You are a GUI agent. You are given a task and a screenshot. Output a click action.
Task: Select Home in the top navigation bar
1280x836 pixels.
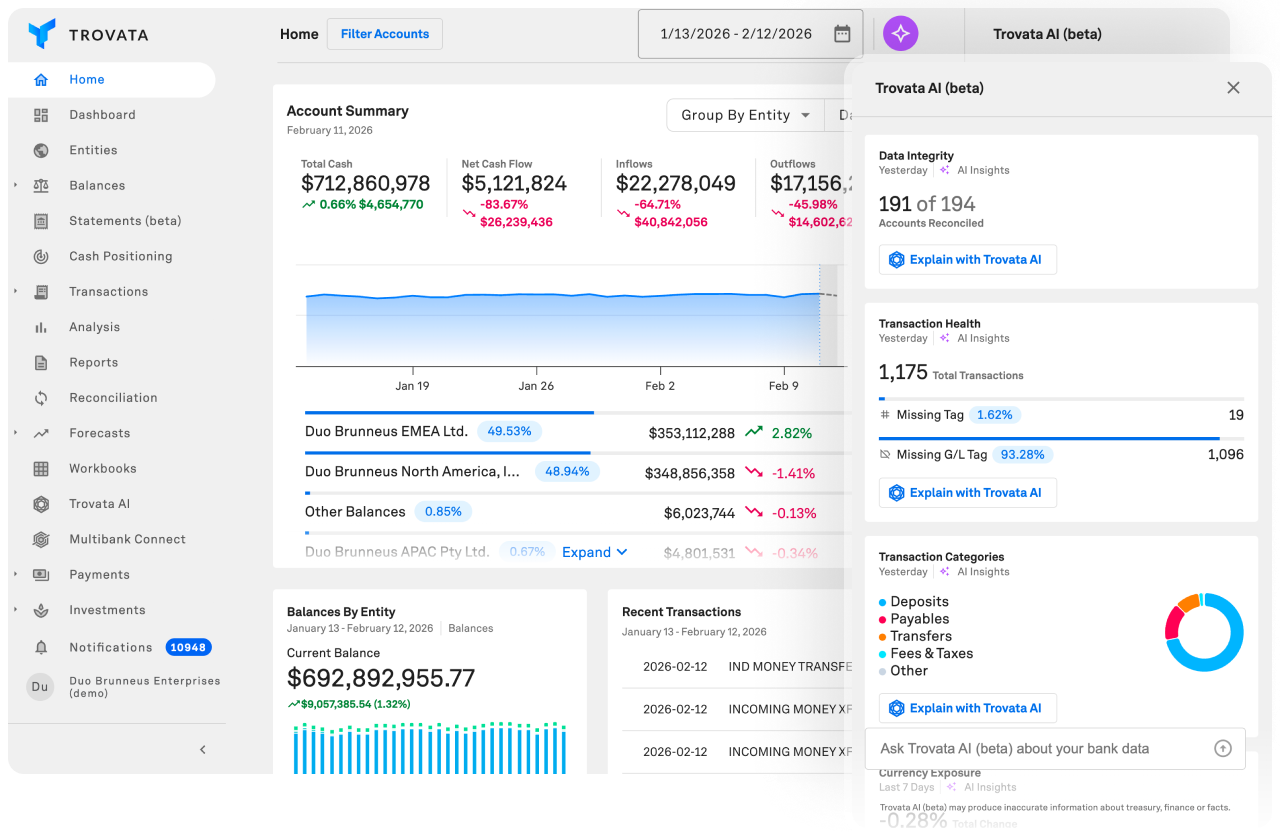(x=299, y=33)
